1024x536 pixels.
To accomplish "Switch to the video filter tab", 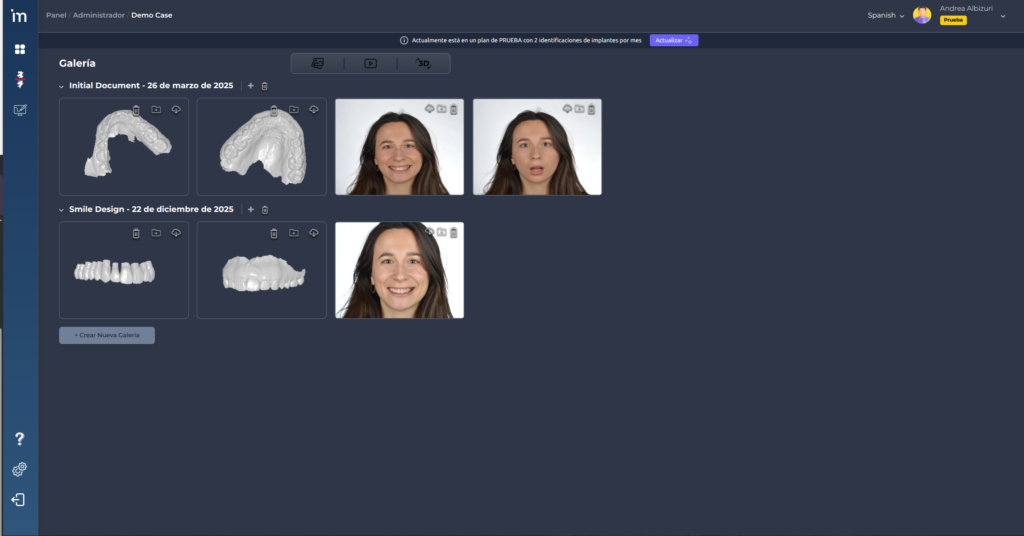I will point(370,63).
